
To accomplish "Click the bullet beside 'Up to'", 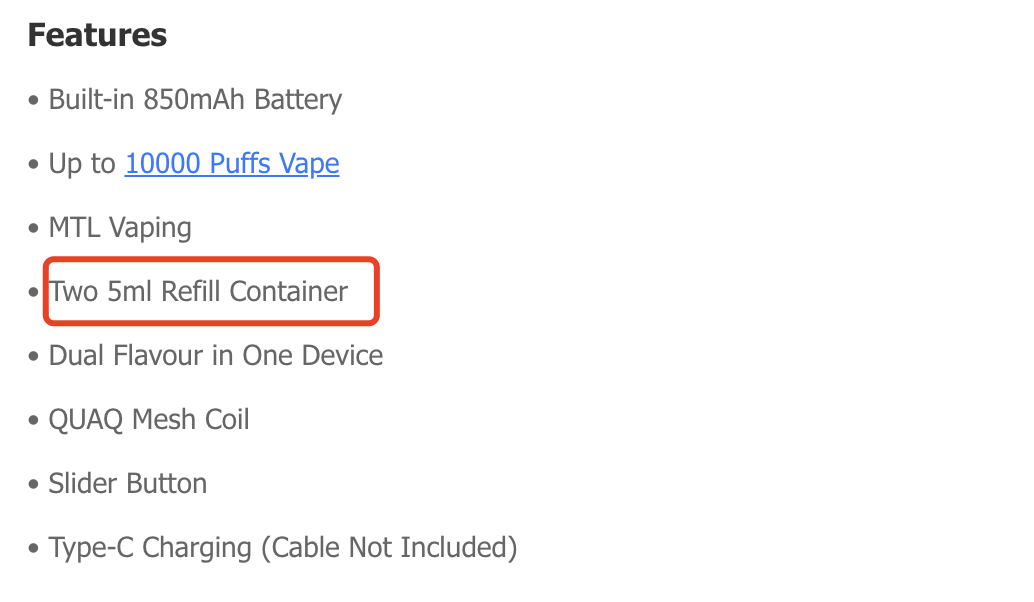I will coord(34,164).
